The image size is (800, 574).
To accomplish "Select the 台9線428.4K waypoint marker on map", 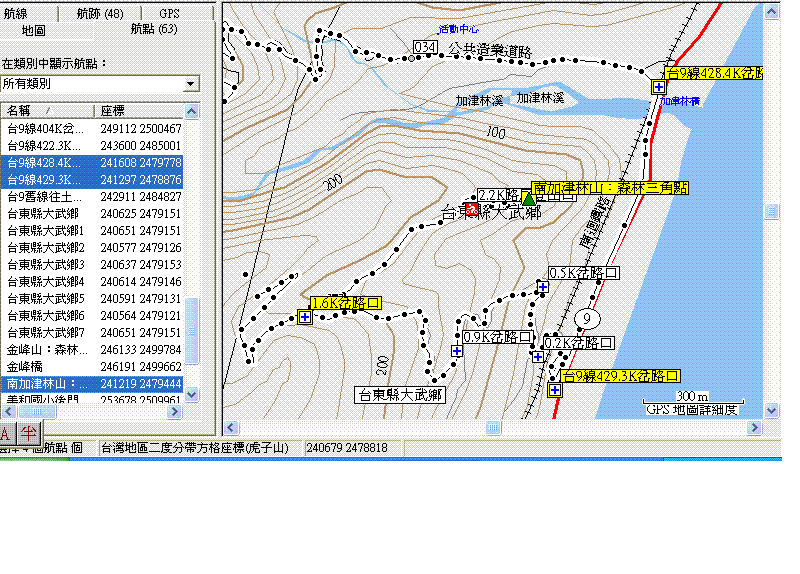I will 659,87.
